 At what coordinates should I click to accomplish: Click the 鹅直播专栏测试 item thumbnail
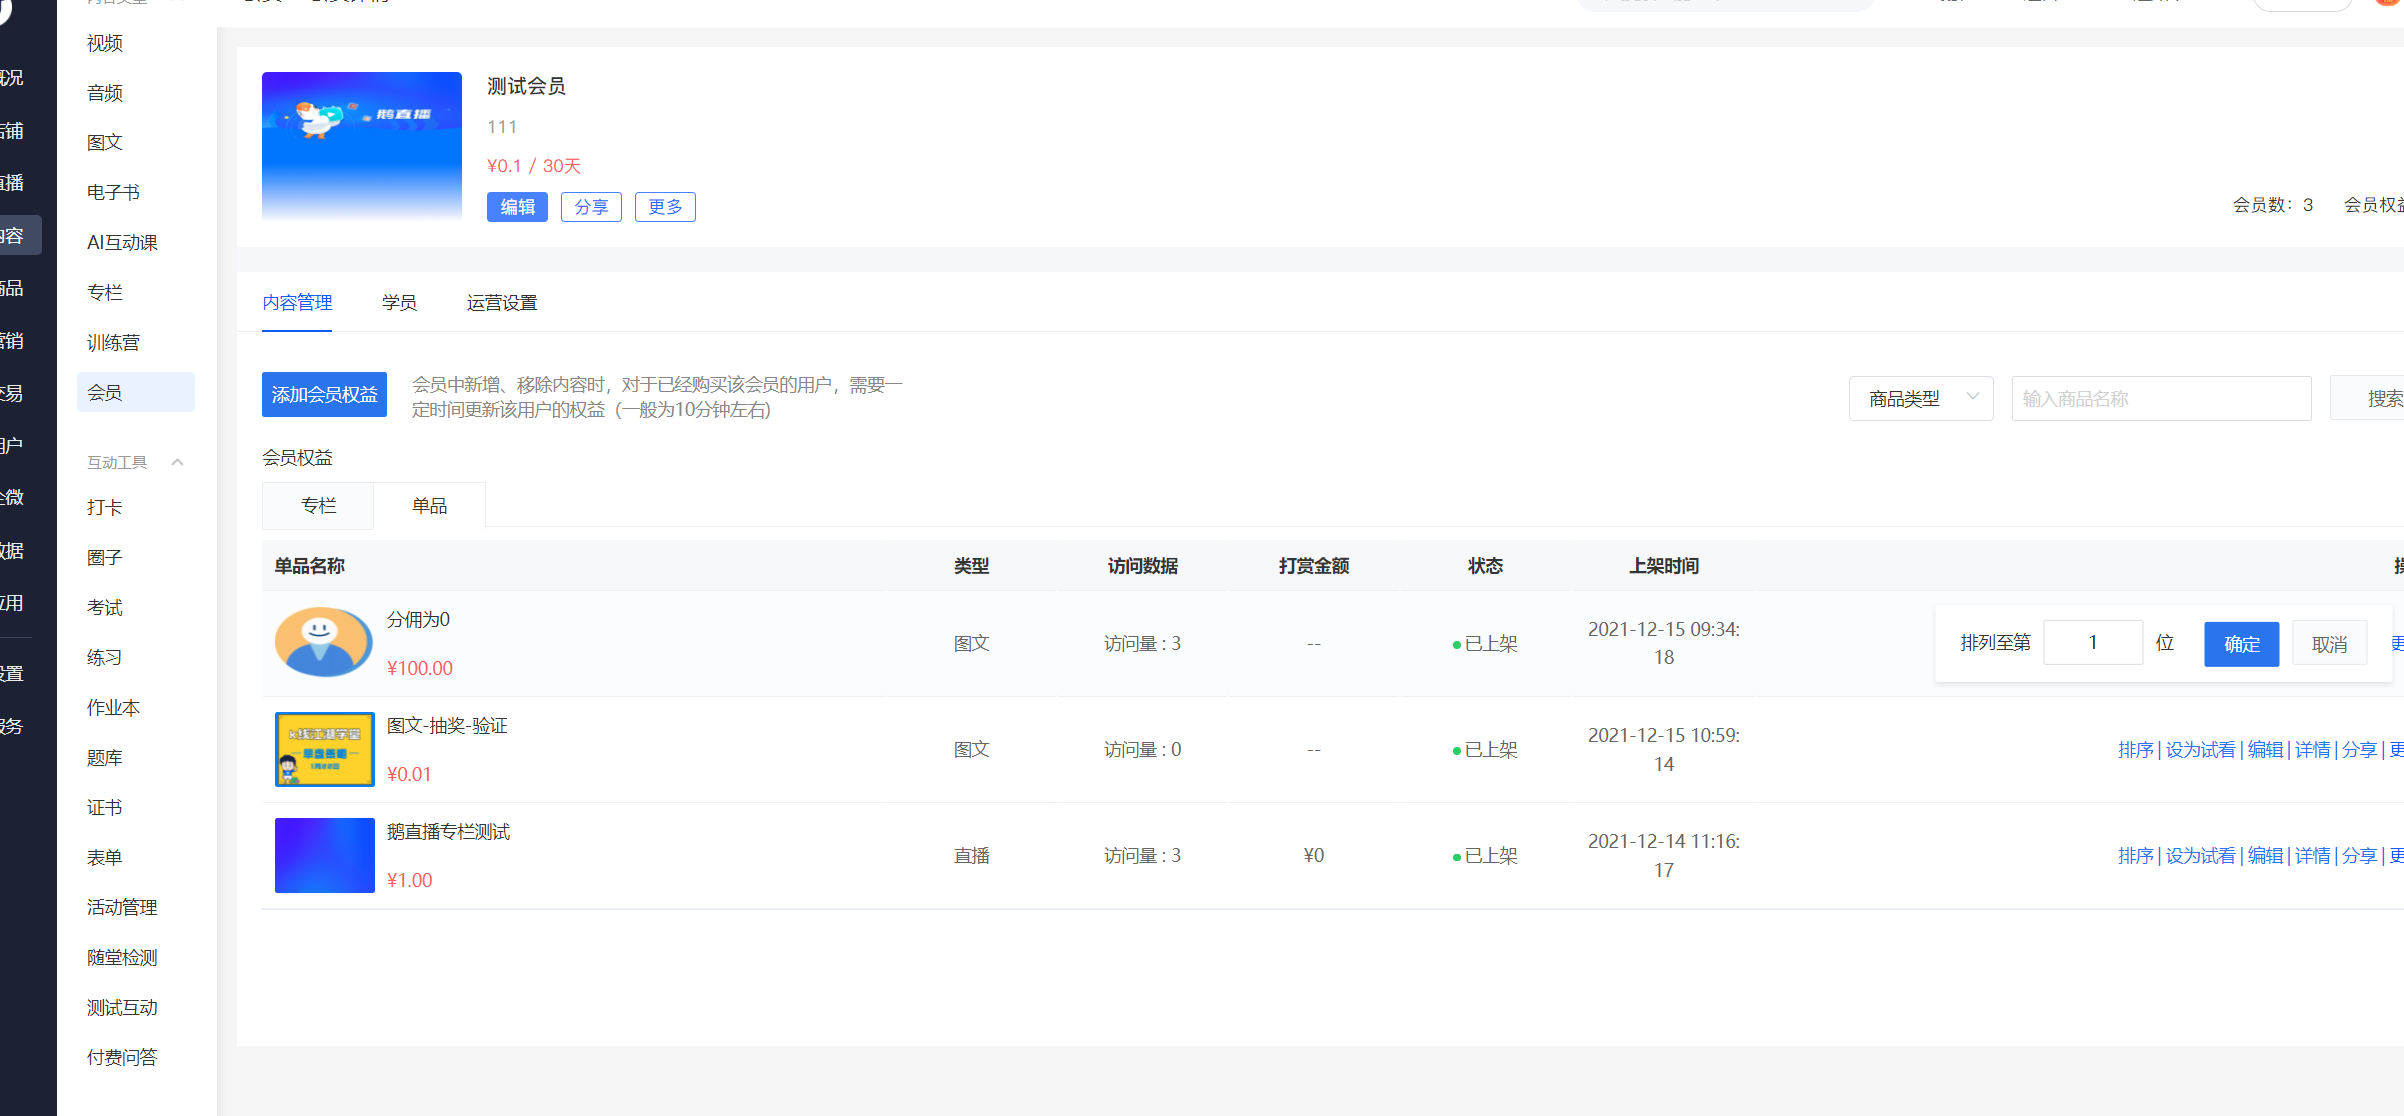pyautogui.click(x=324, y=855)
